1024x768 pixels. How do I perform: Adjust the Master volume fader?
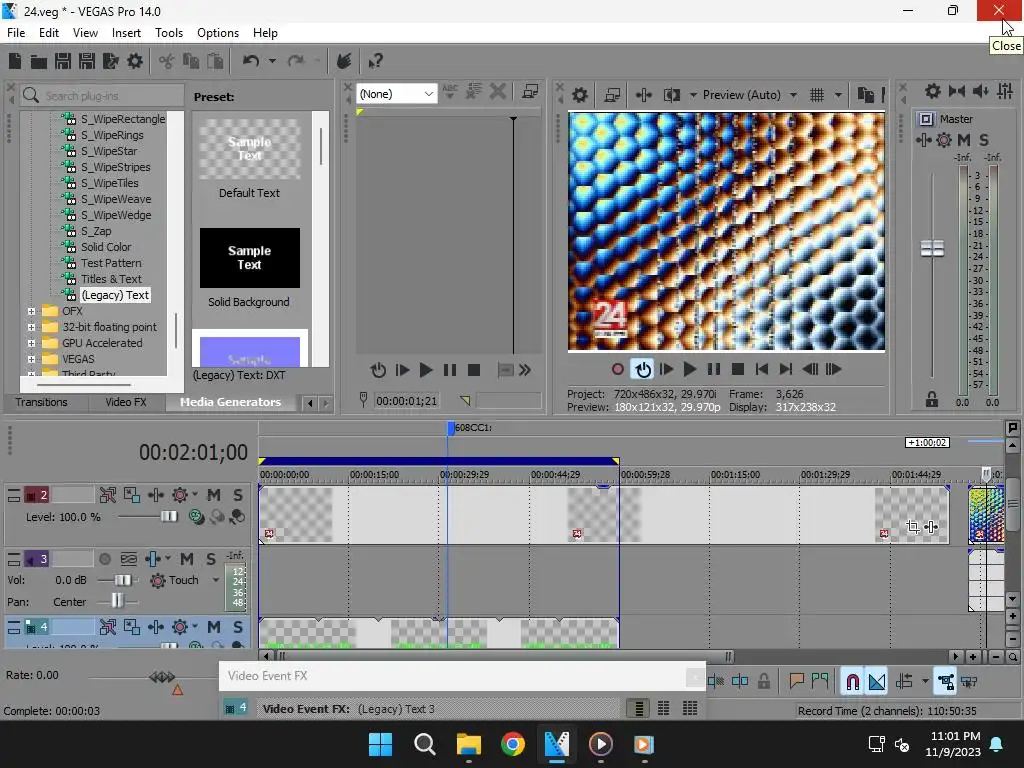932,248
